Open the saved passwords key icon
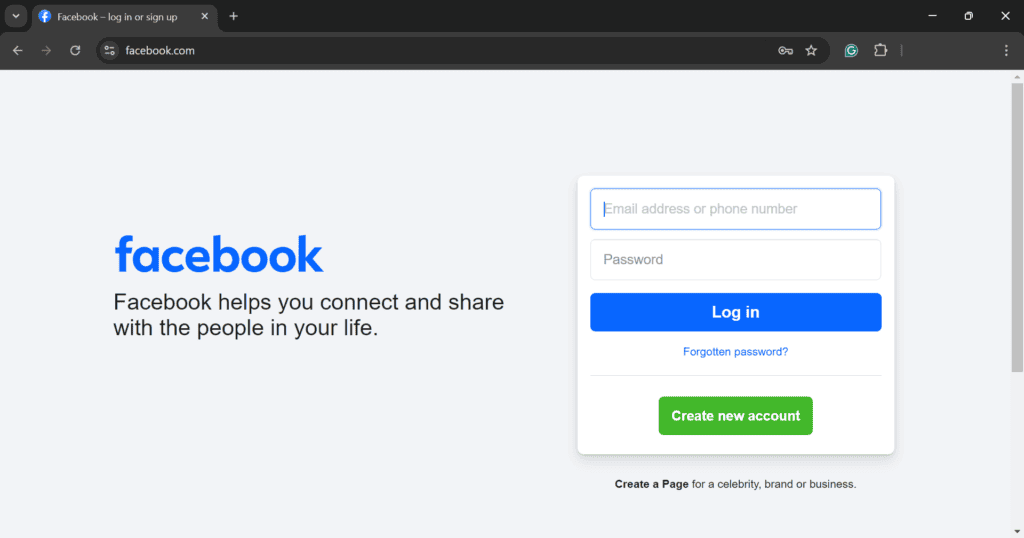Image resolution: width=1024 pixels, height=538 pixels. click(x=785, y=50)
